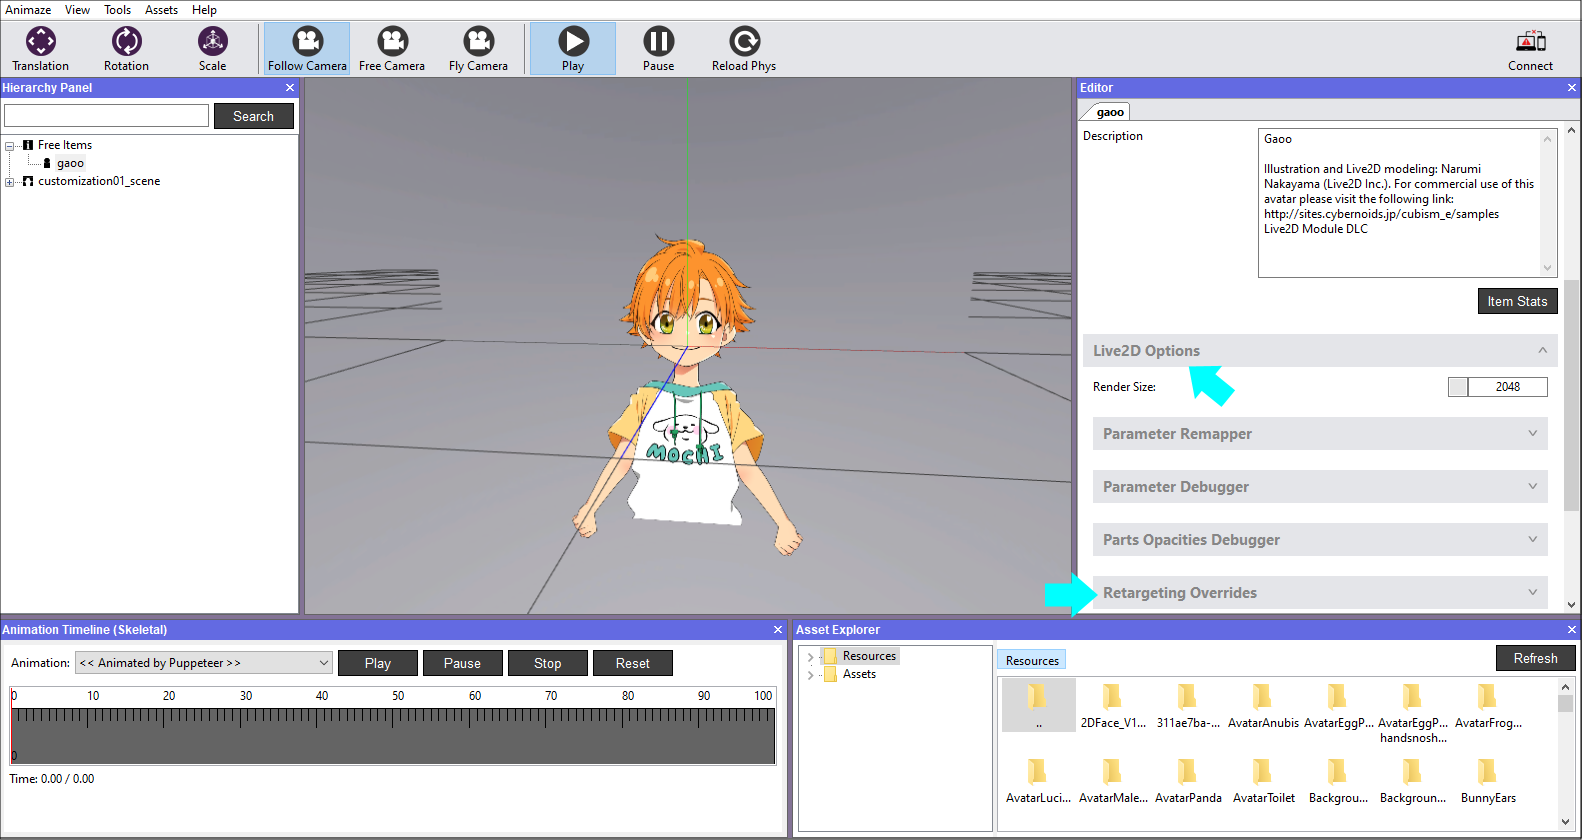Expand the Resources tree folder

point(810,657)
